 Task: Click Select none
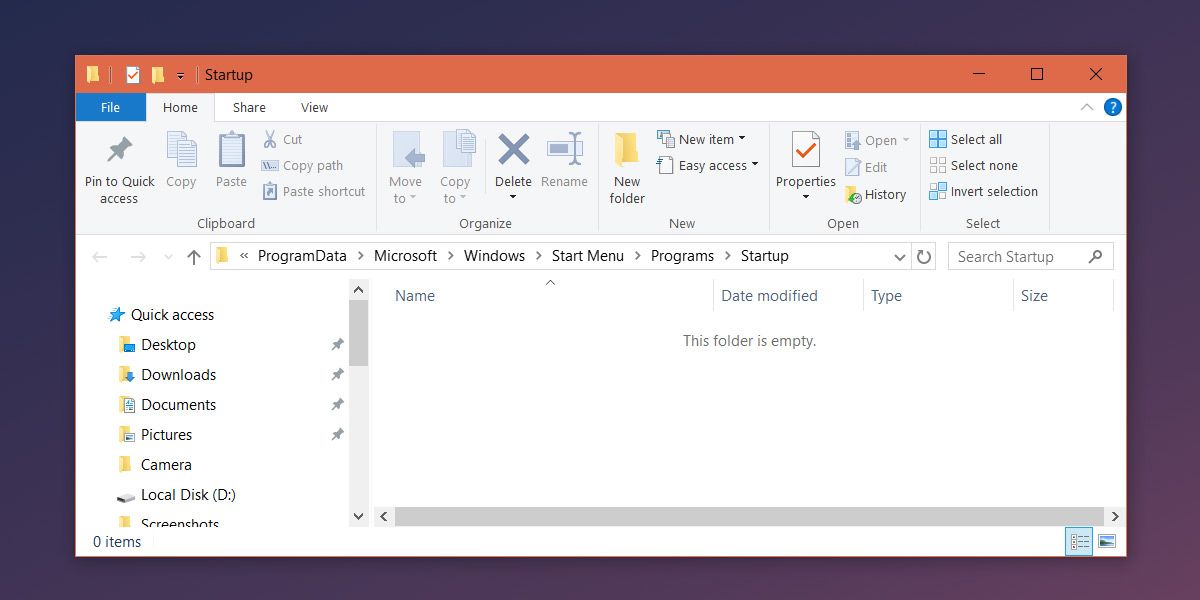pyautogui.click(x=973, y=166)
